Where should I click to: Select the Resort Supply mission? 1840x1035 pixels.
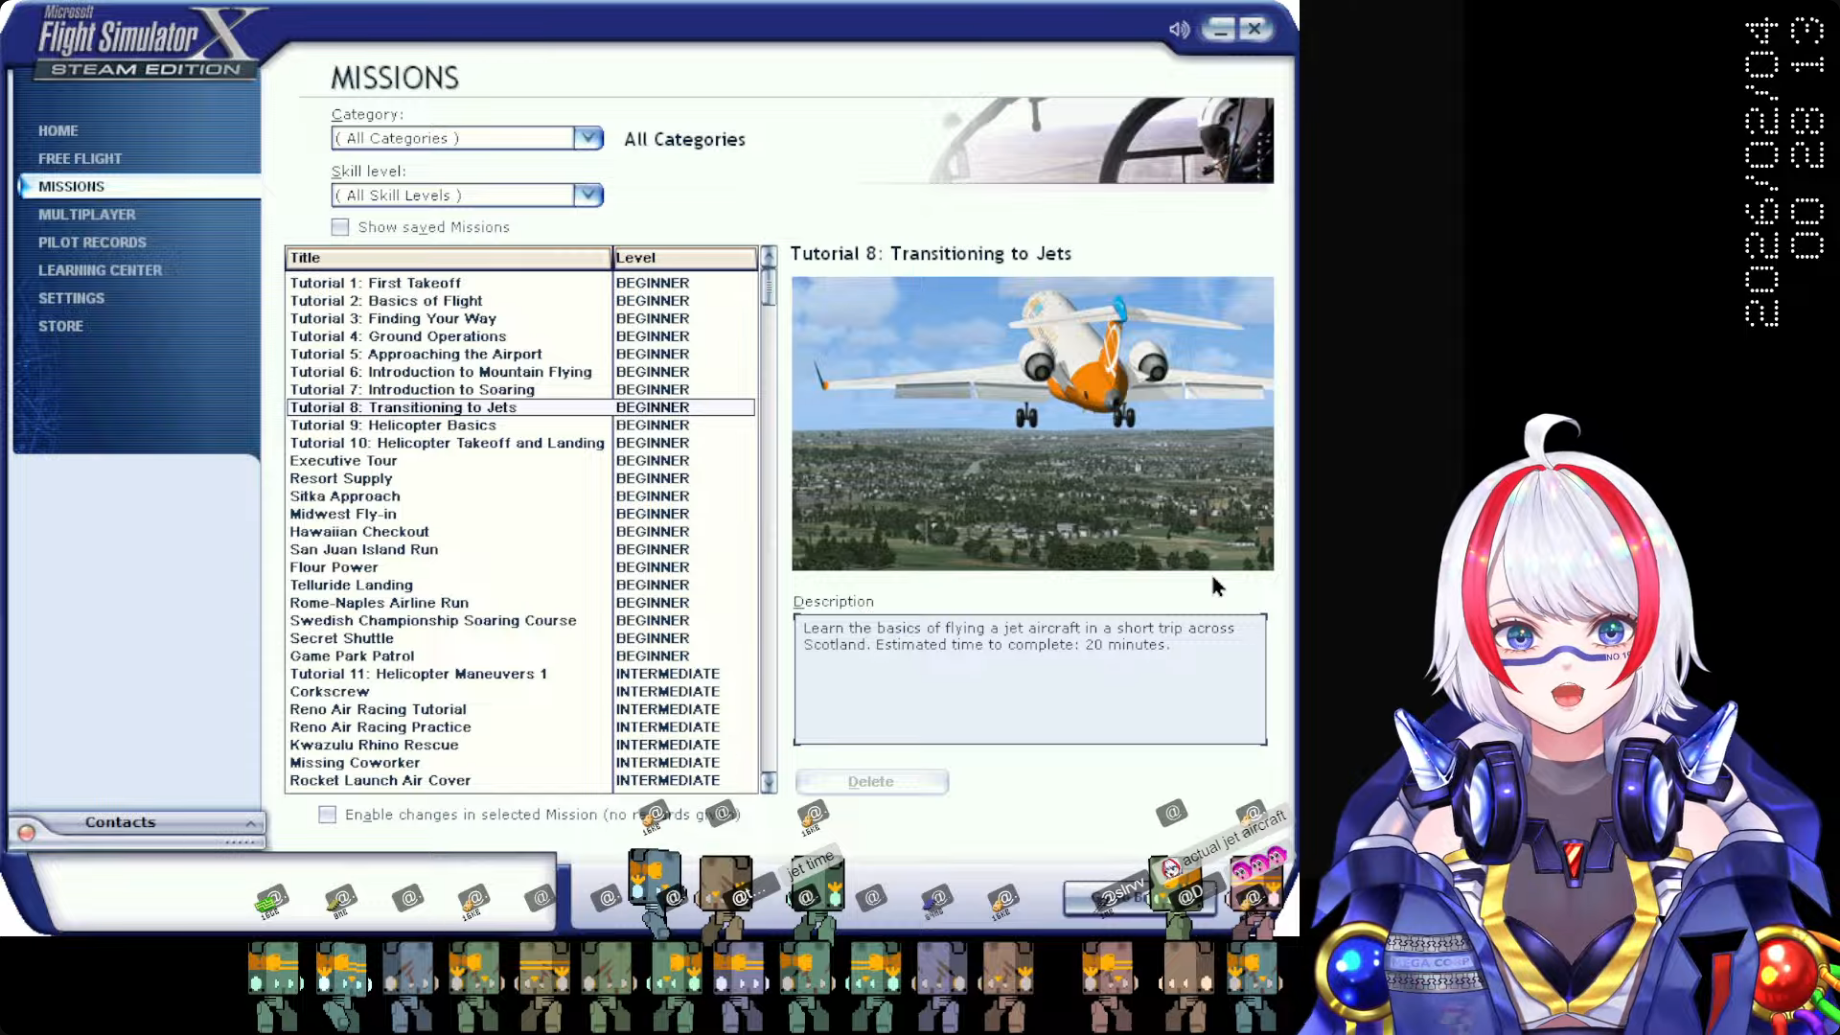521,479
